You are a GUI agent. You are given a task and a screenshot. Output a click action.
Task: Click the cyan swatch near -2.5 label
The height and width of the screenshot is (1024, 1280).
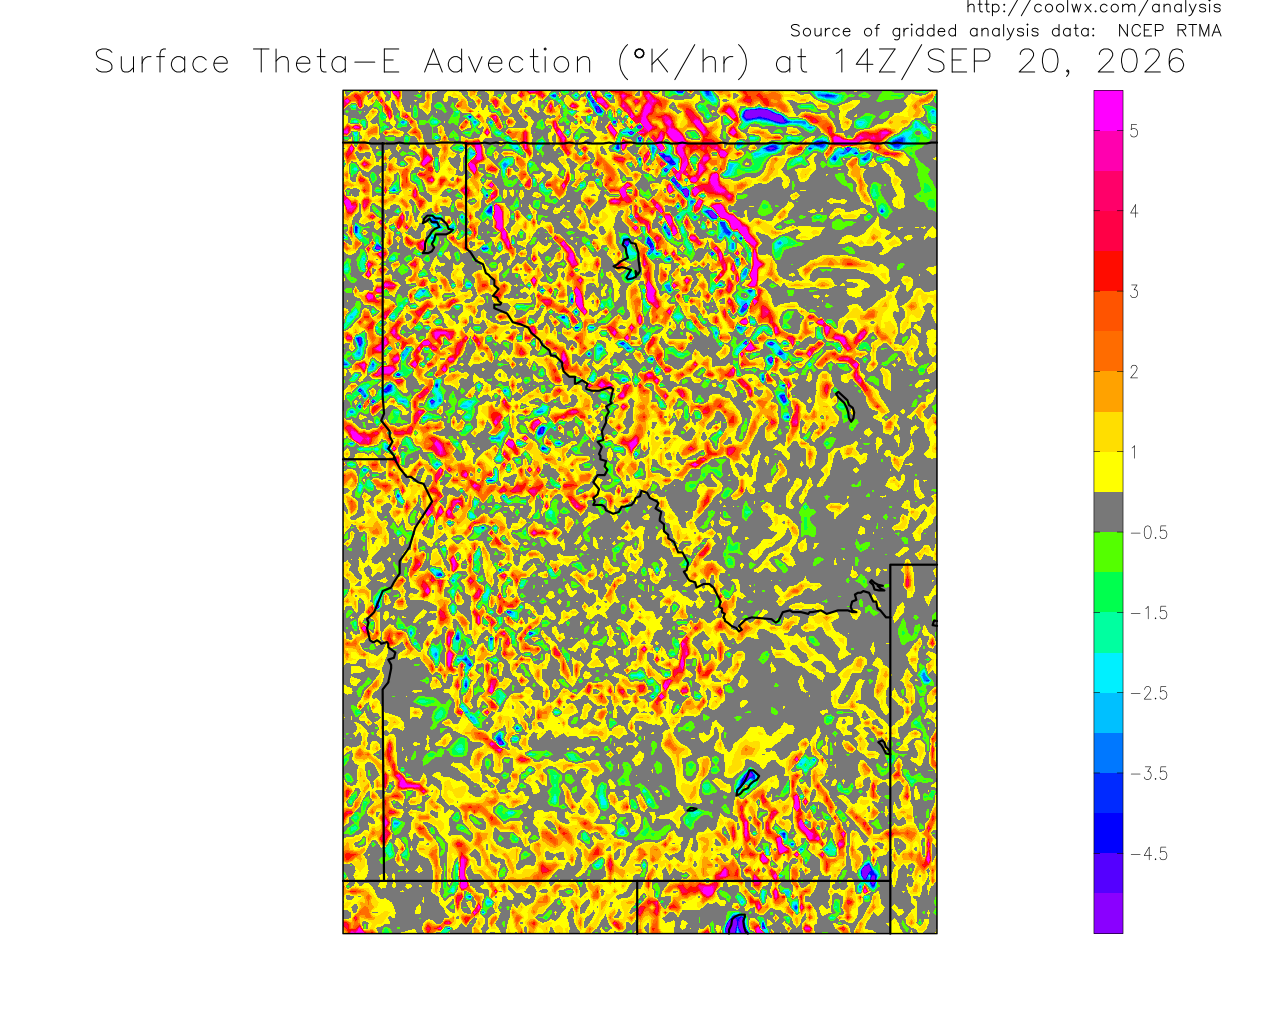pyautogui.click(x=1108, y=673)
